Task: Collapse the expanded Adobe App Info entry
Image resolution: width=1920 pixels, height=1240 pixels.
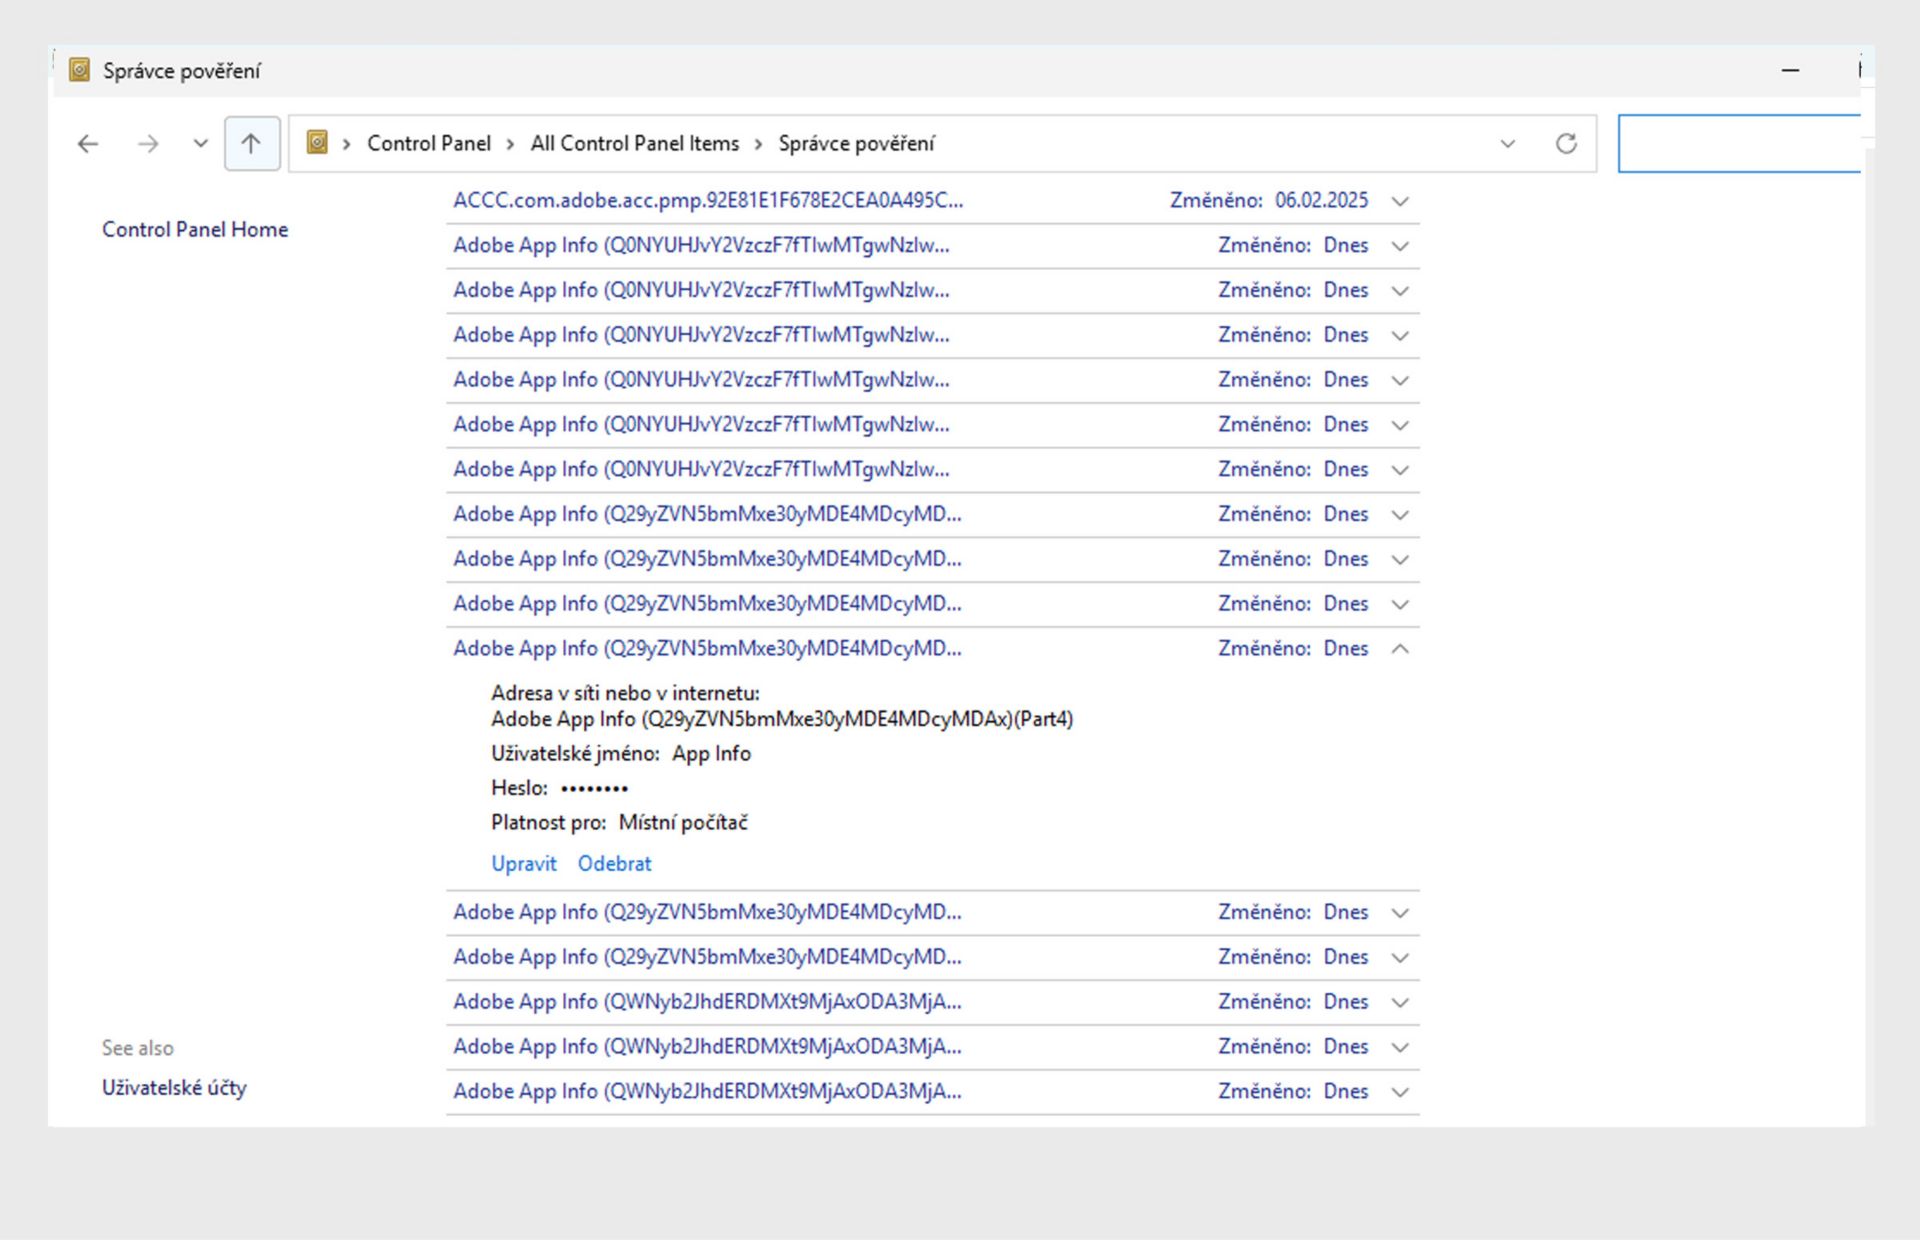Action: click(x=1400, y=649)
